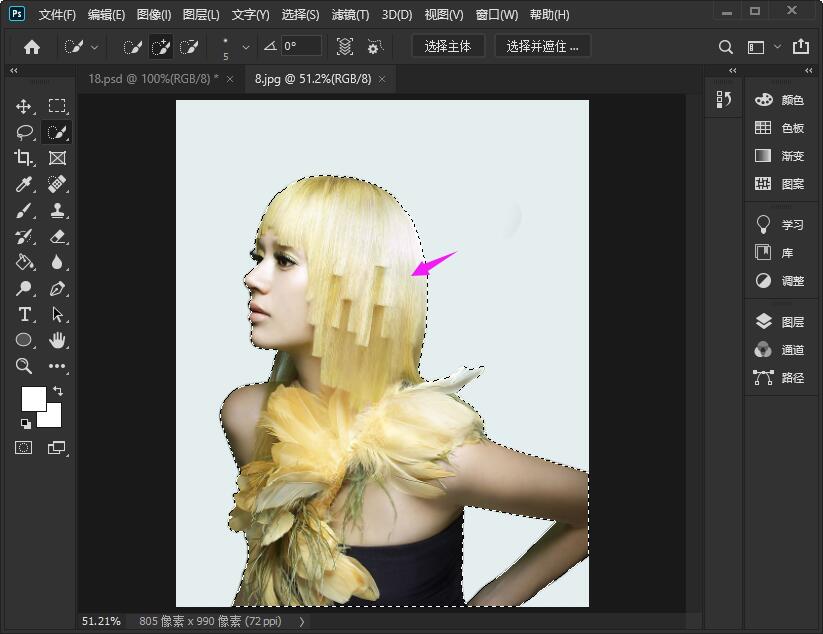Select the Clone Stamp tool
This screenshot has width=823, height=634.
(x=57, y=210)
